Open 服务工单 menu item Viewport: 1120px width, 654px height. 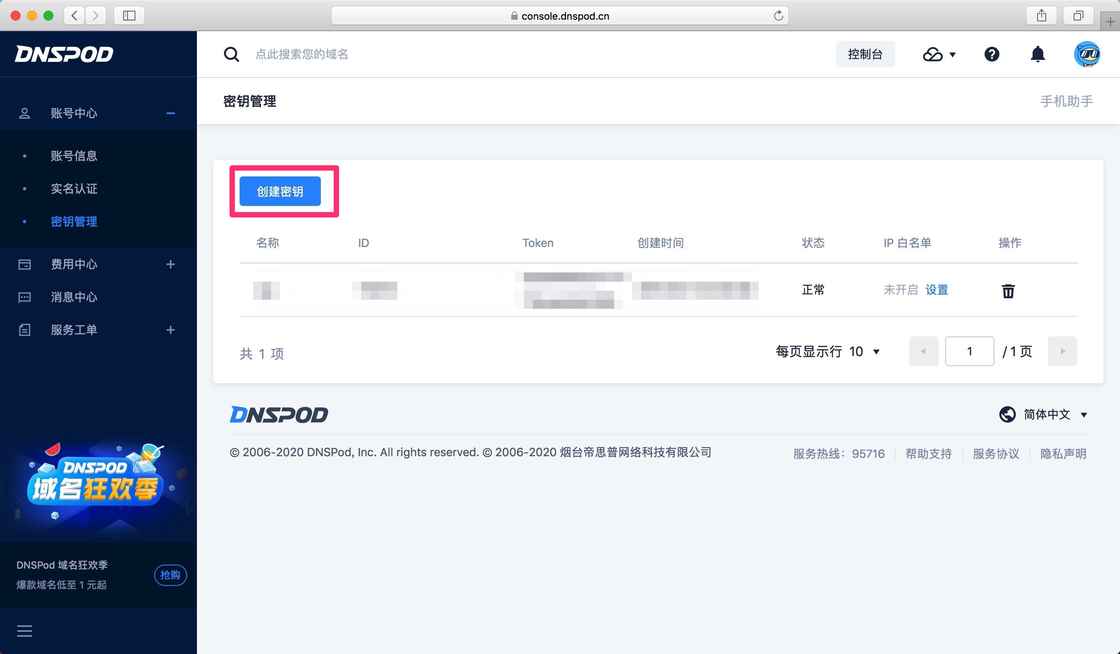pyautogui.click(x=74, y=330)
